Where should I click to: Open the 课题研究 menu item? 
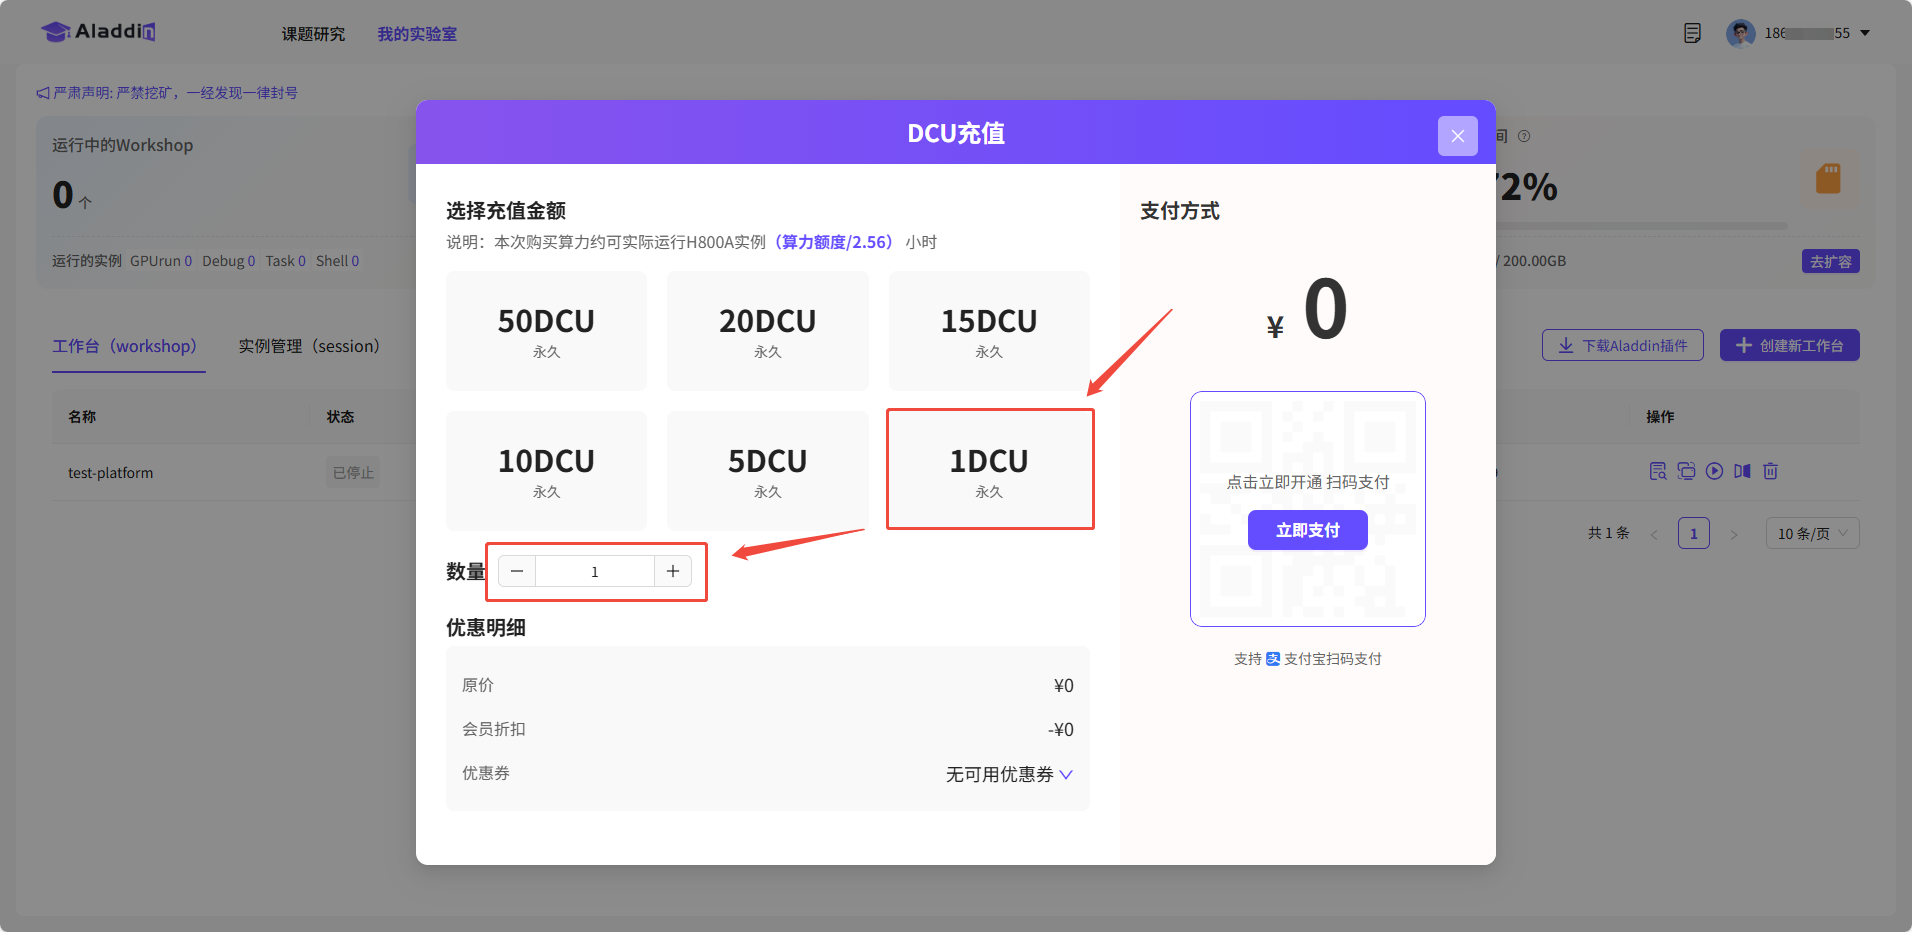(313, 34)
